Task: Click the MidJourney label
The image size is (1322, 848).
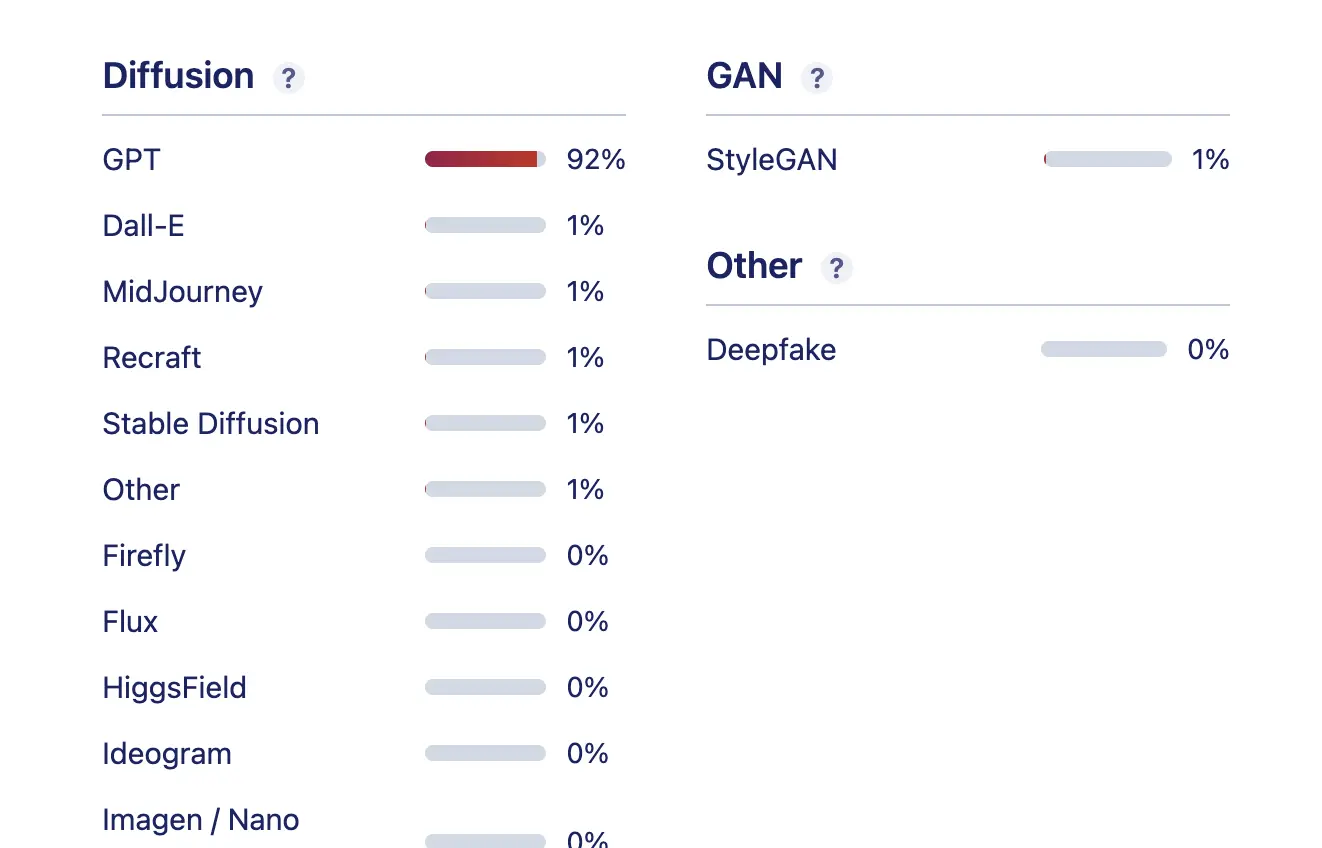Action: (182, 292)
